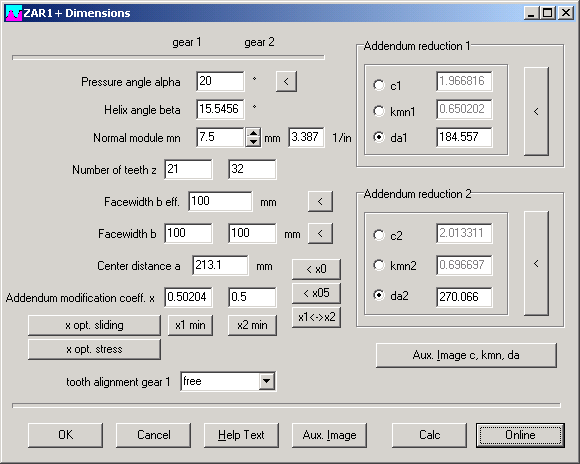
Task: Increase normal module mn with up arrow
Action: [x=253, y=133]
